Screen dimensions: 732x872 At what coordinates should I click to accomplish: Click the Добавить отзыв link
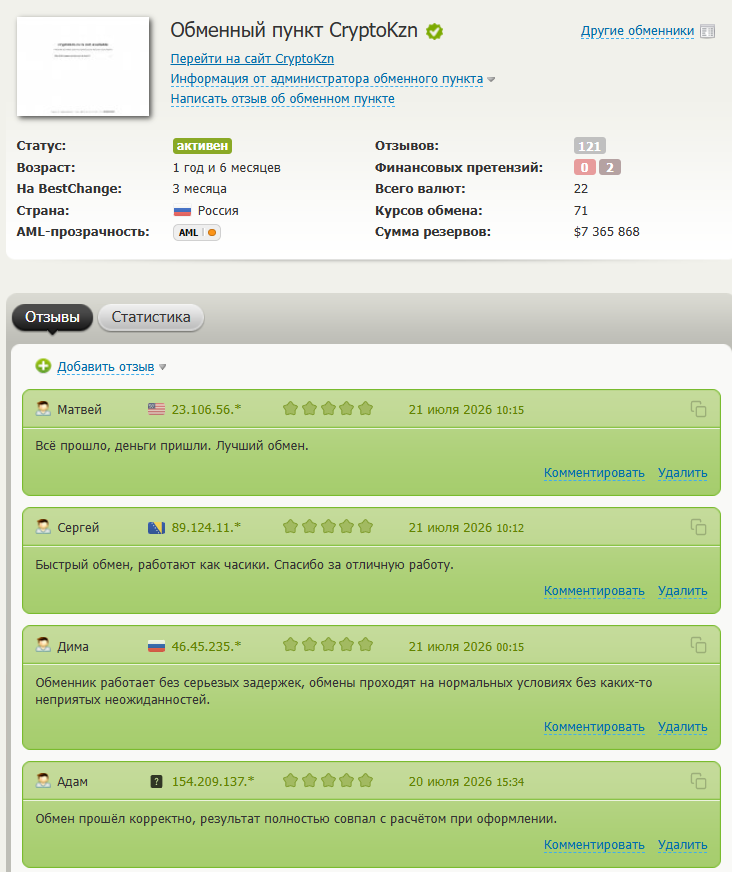coord(106,366)
